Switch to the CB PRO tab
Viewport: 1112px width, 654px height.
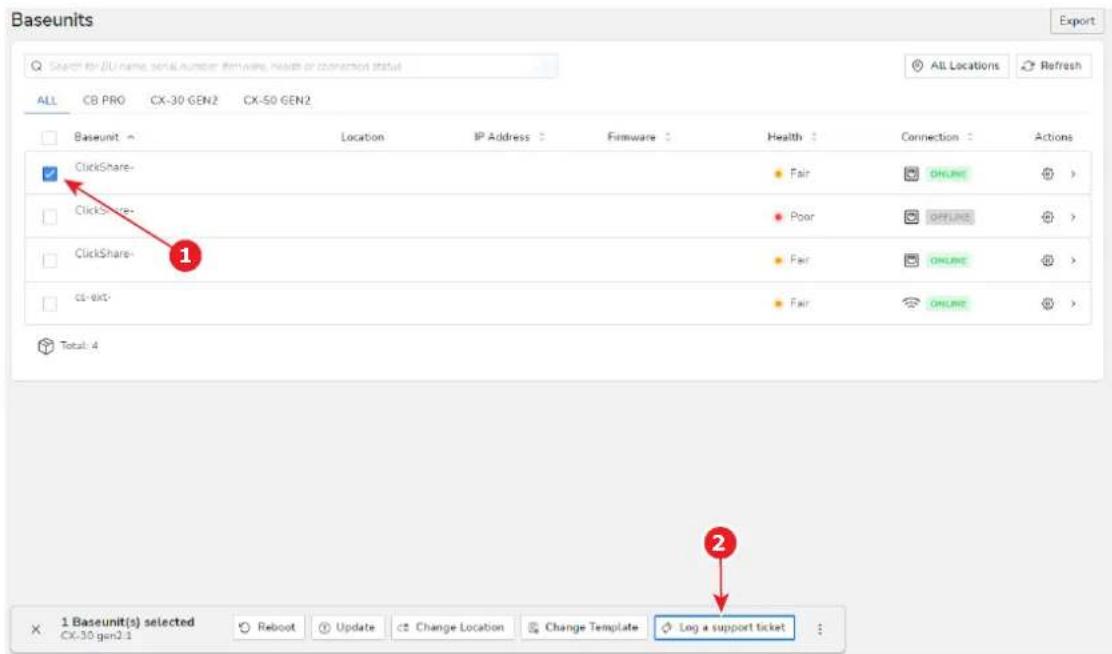pos(104,100)
